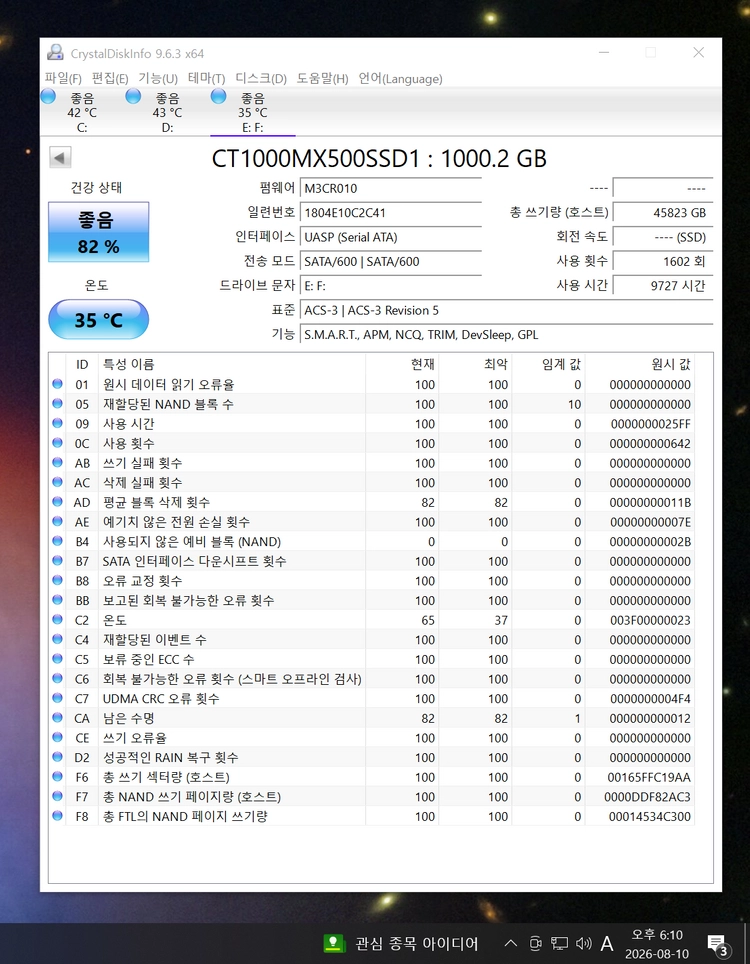The height and width of the screenshot is (964, 750).
Task: Open the 테마(T) menu
Action: click(x=207, y=79)
